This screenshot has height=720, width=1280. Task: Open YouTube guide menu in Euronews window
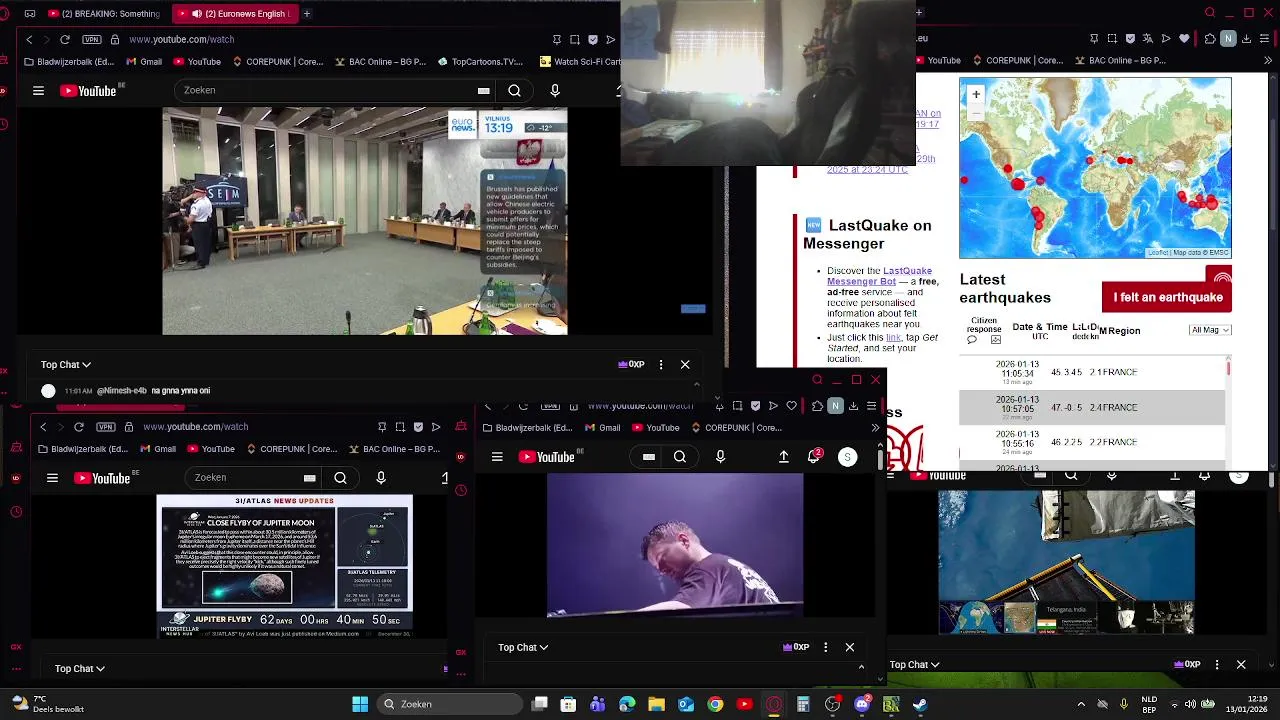tap(38, 90)
